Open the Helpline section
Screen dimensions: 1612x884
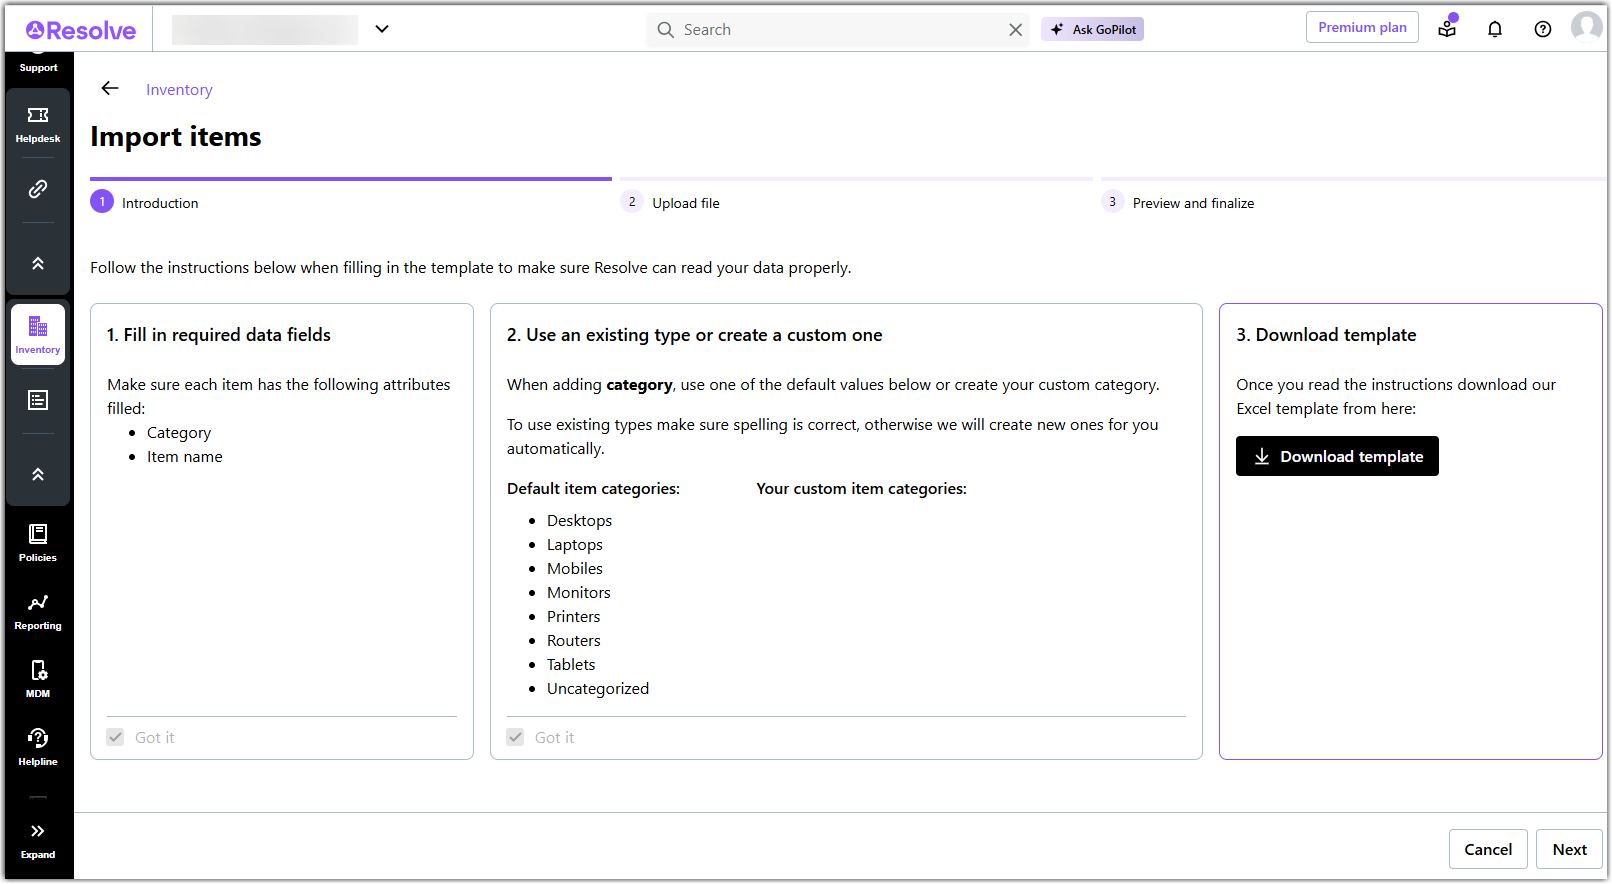[x=38, y=747]
